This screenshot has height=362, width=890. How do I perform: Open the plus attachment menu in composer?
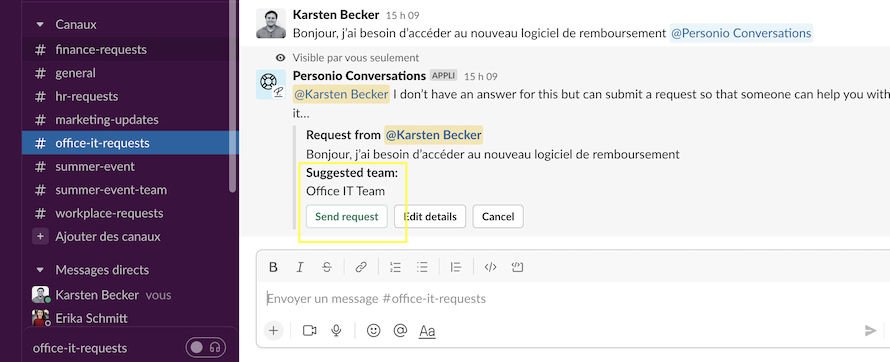click(x=273, y=330)
